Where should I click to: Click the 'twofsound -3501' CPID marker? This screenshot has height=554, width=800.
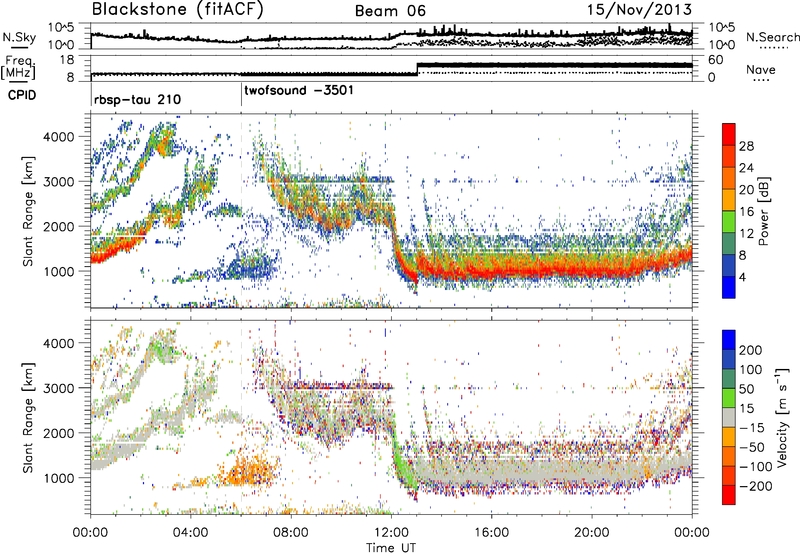click(299, 91)
